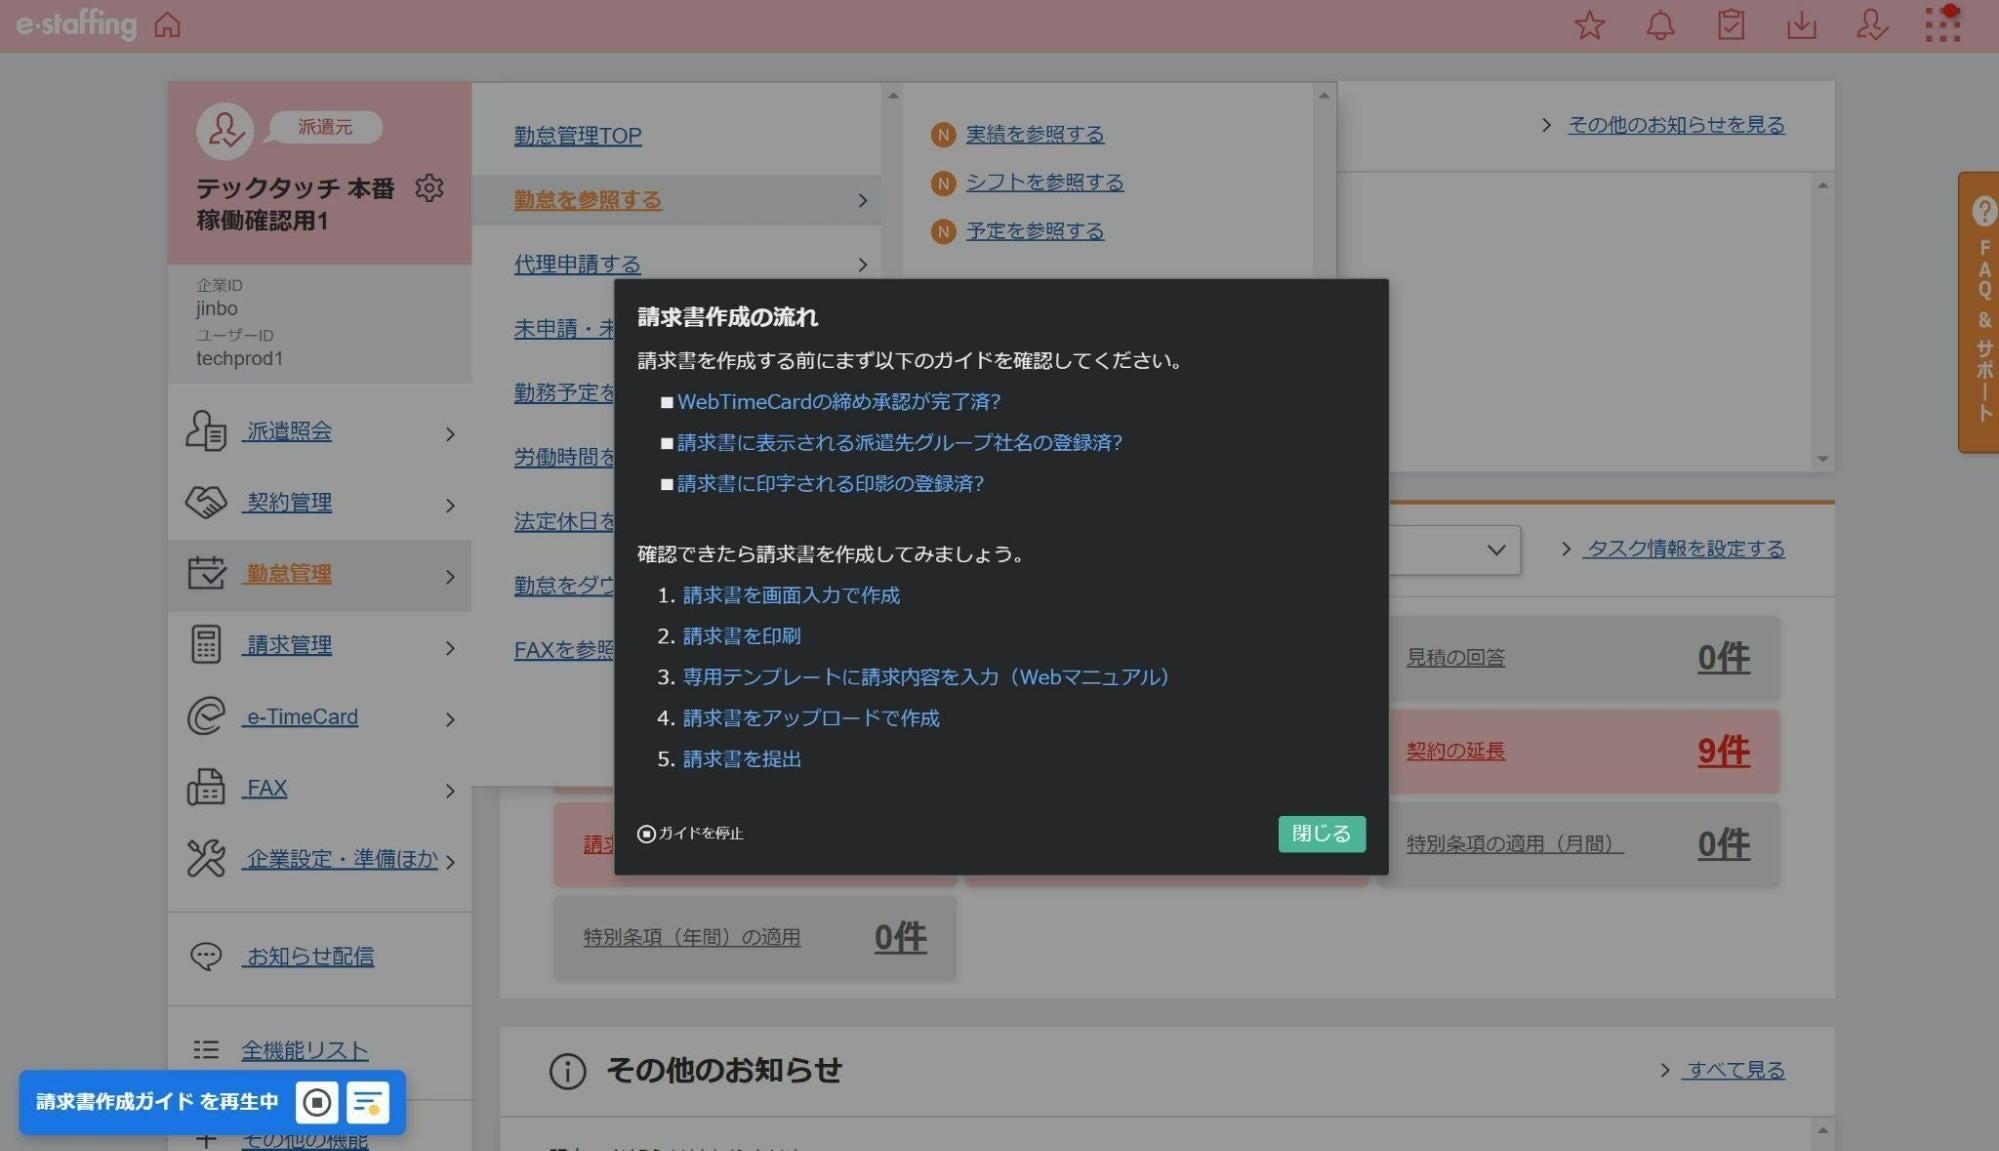Viewport: 1999px width, 1151px height.
Task: Open the task checklist clipboard icon
Action: (1731, 25)
